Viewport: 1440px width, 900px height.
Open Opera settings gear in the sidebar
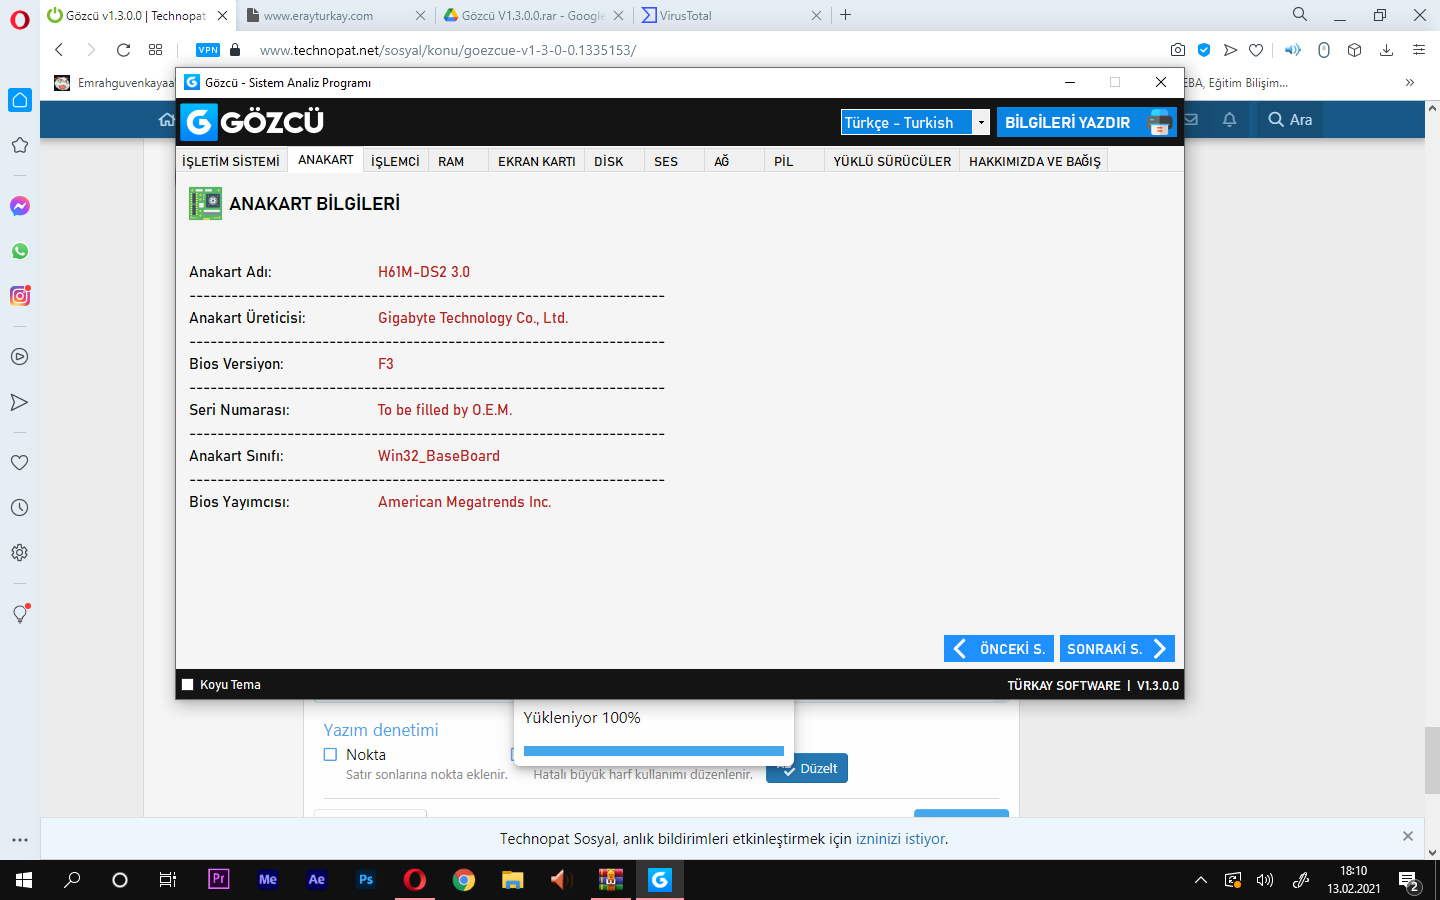click(x=20, y=553)
